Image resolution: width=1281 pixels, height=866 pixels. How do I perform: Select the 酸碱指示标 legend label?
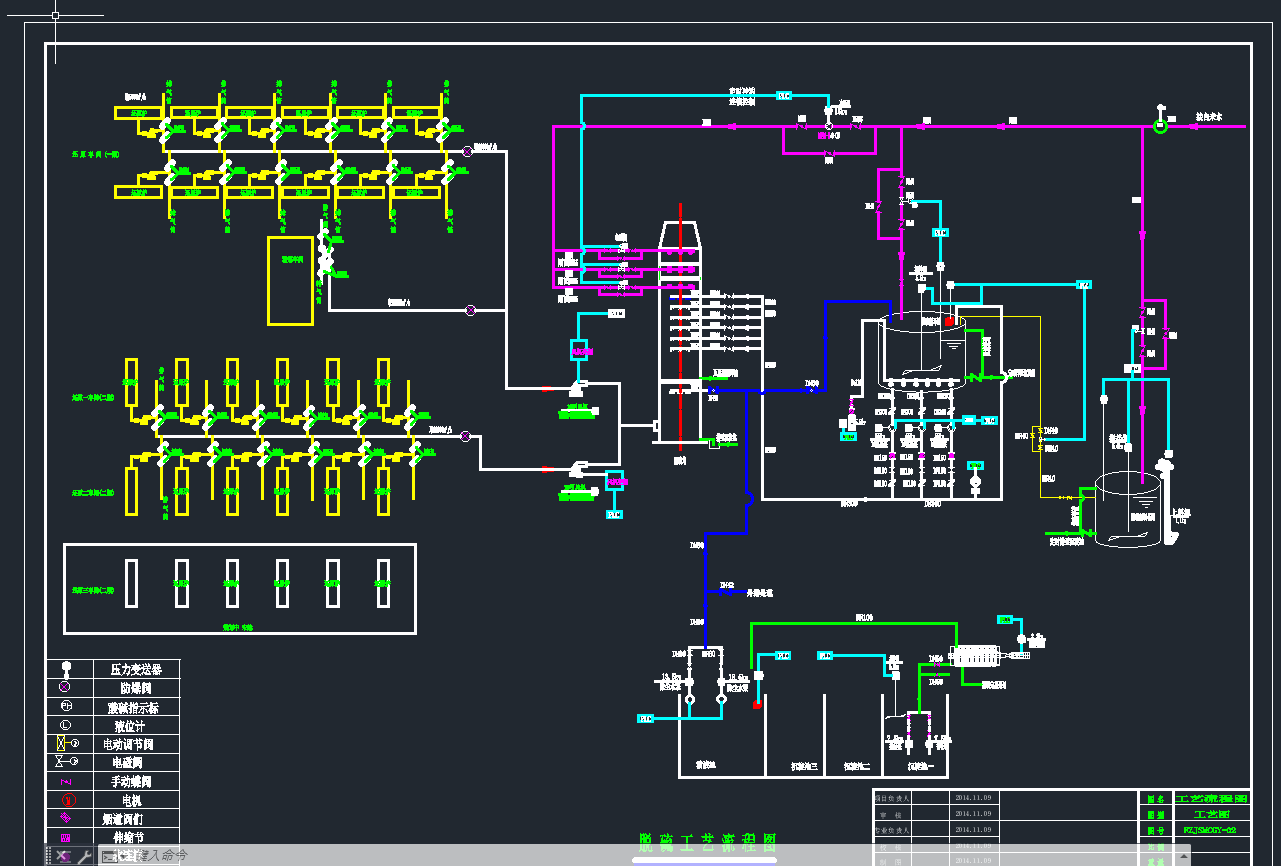click(133, 707)
